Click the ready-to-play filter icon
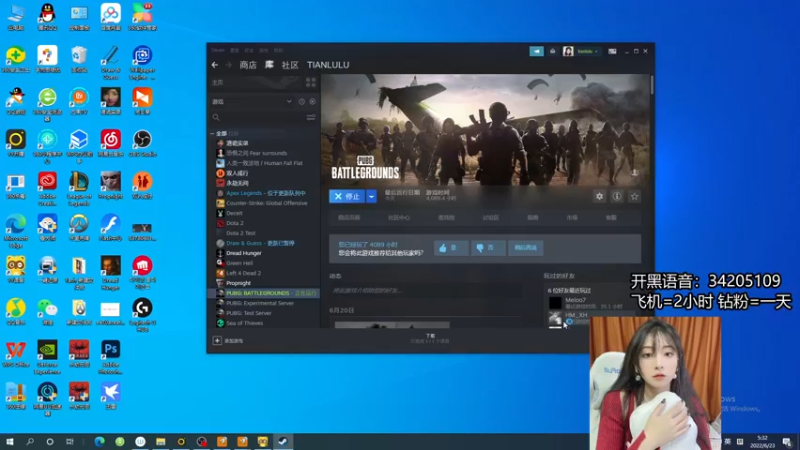Screen dimensions: 800x450 click(x=312, y=102)
